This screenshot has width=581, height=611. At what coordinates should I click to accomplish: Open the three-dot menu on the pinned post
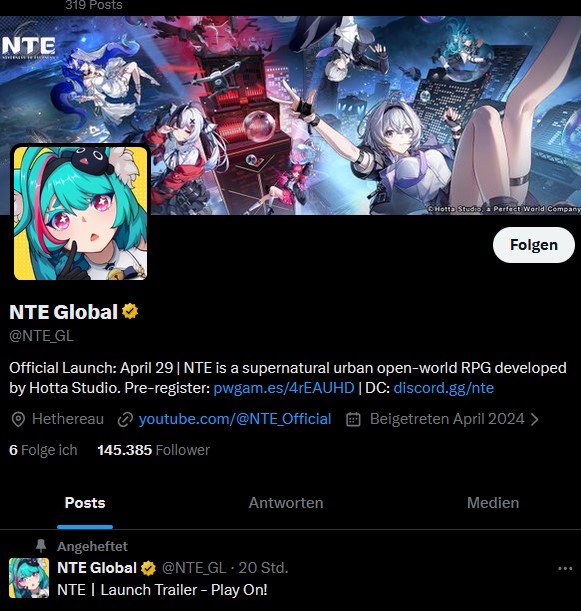[565, 569]
